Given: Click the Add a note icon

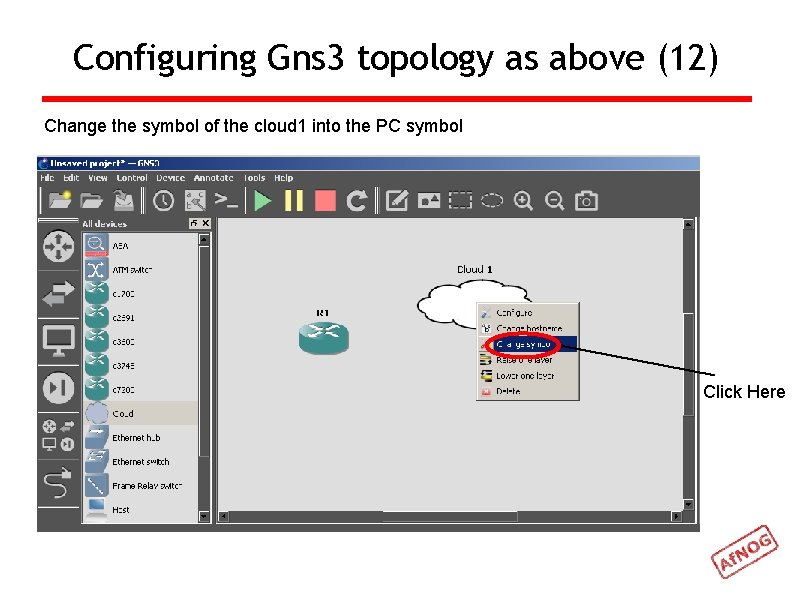Looking at the screenshot, I should (x=397, y=201).
